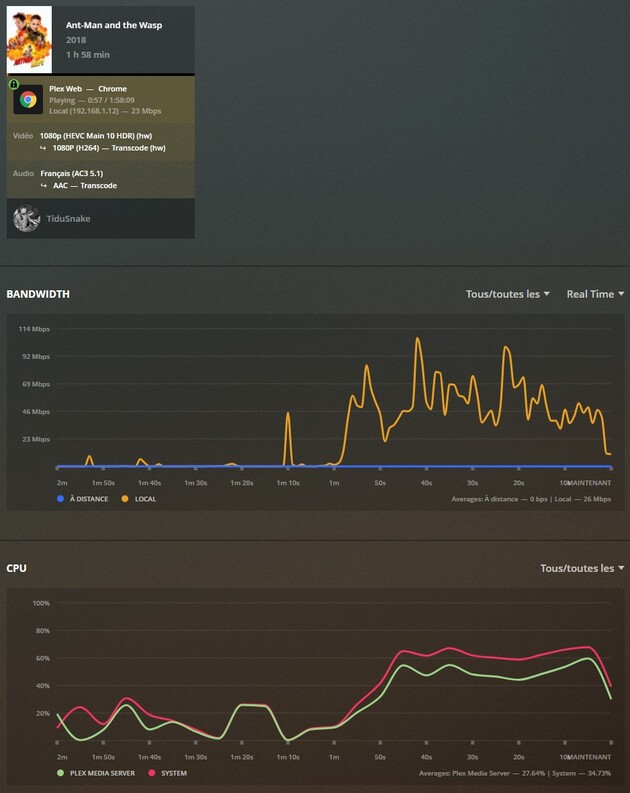Click the Chrome browser icon
Viewport: 630px width, 793px height.
[x=28, y=100]
